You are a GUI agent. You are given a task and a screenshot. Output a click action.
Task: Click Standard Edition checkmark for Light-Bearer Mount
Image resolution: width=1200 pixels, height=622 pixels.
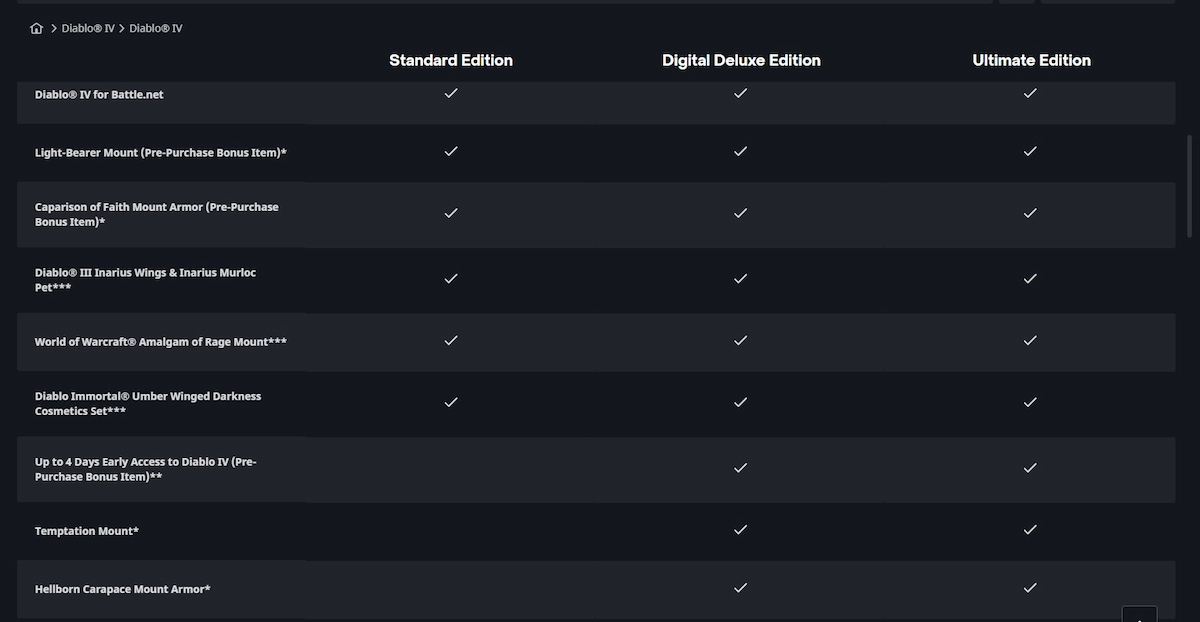point(451,151)
